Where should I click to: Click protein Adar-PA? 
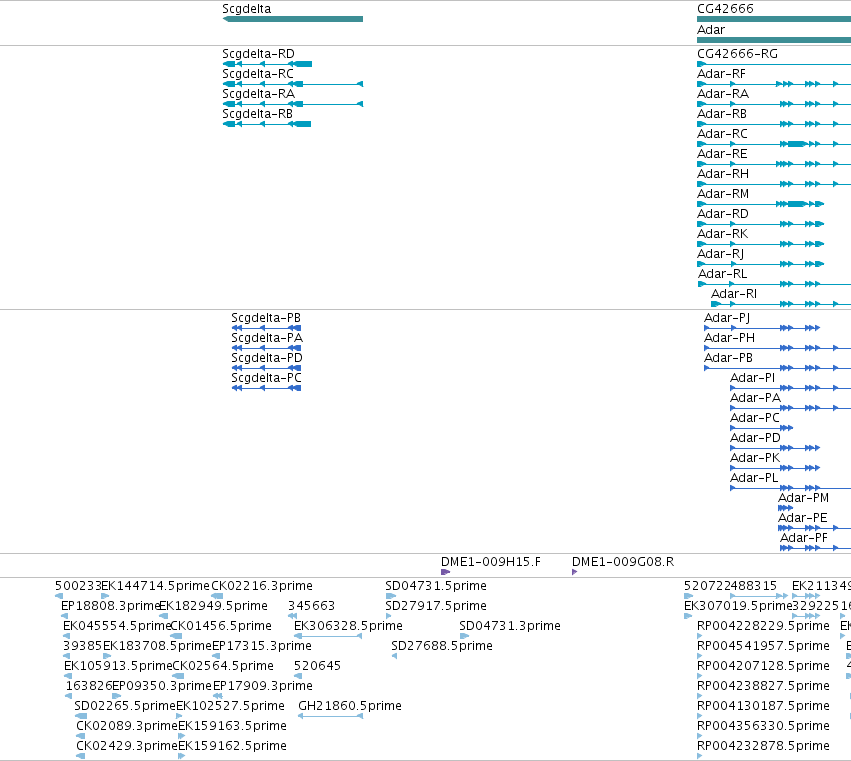pos(755,398)
